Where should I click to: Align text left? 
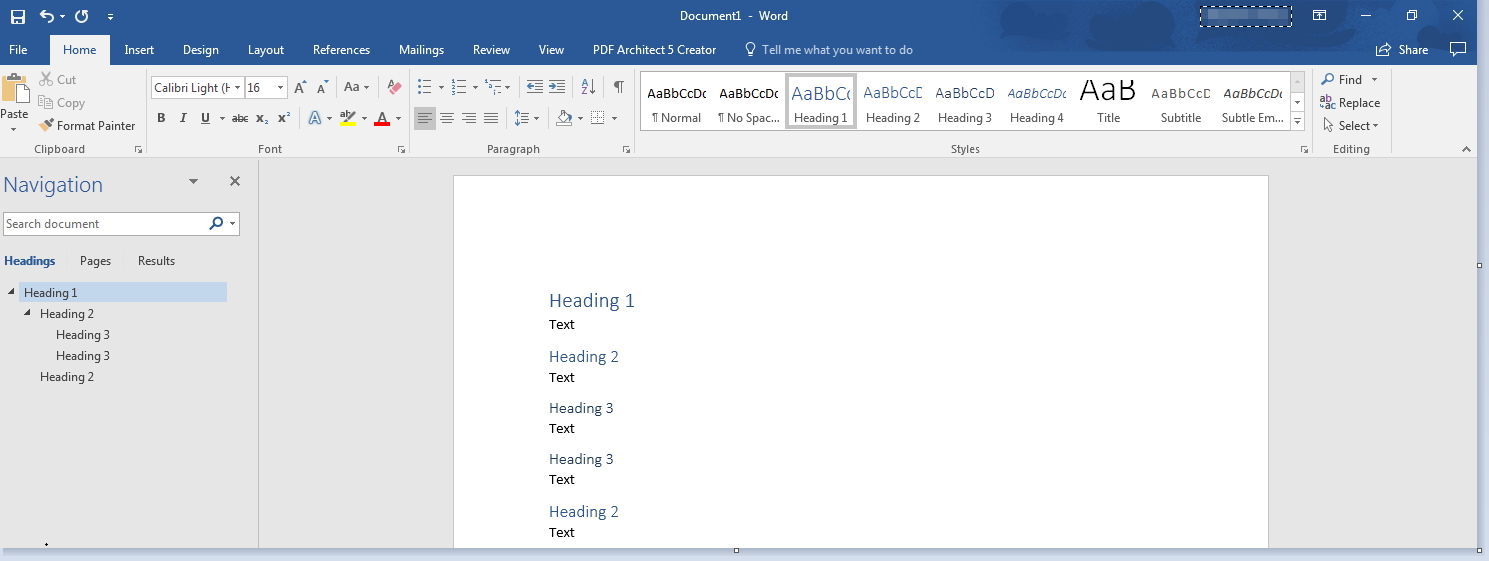pyautogui.click(x=426, y=118)
